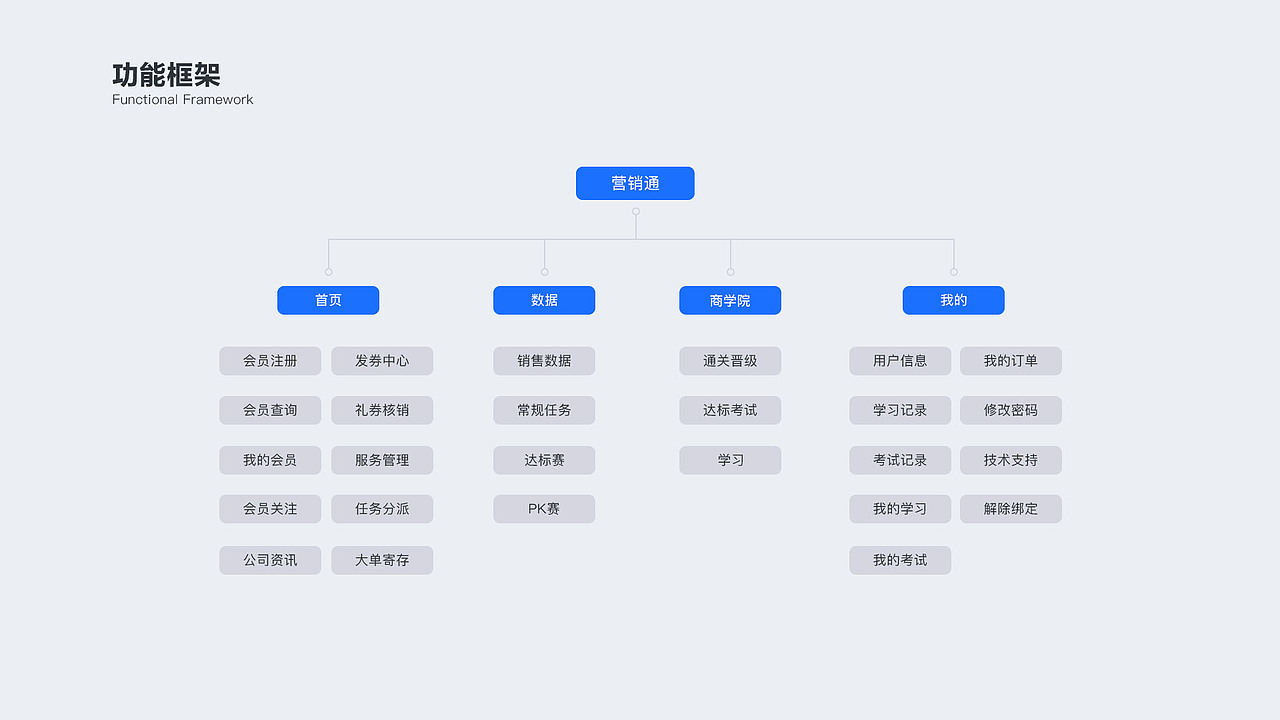Click the 营销通 root node
This screenshot has height=720, width=1280.
(635, 183)
